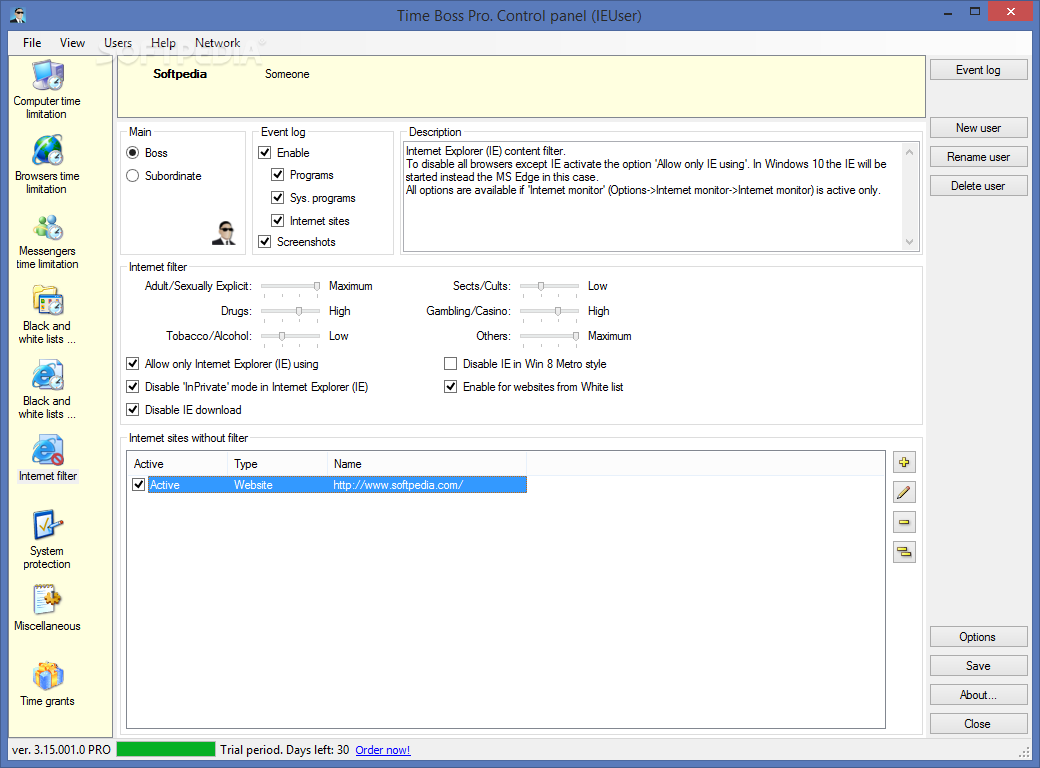Click the version 3.15.001.0 PRO status text

click(x=62, y=750)
